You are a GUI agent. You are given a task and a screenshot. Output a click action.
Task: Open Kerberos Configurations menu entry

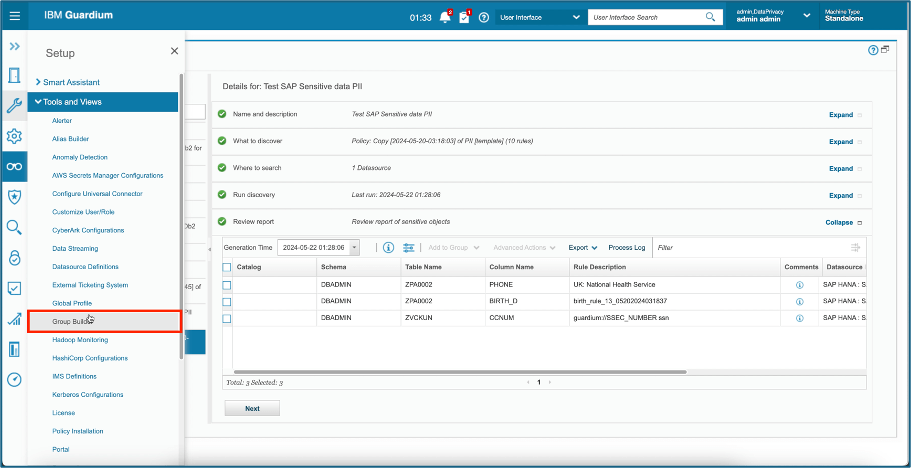coord(88,395)
